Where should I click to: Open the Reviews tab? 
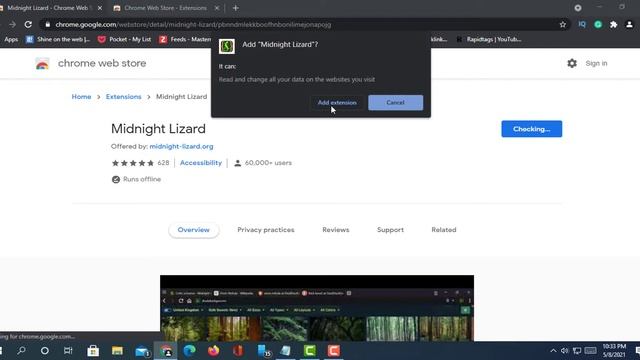(x=336, y=230)
